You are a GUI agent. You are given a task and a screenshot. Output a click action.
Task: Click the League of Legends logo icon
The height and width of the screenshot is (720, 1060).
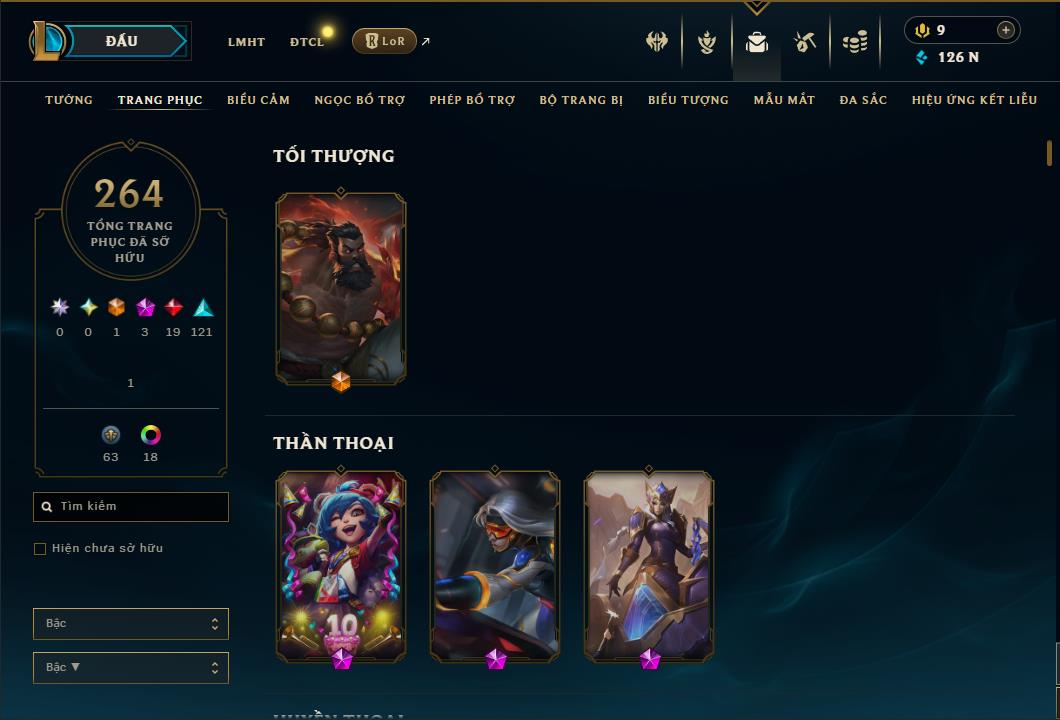(x=46, y=41)
